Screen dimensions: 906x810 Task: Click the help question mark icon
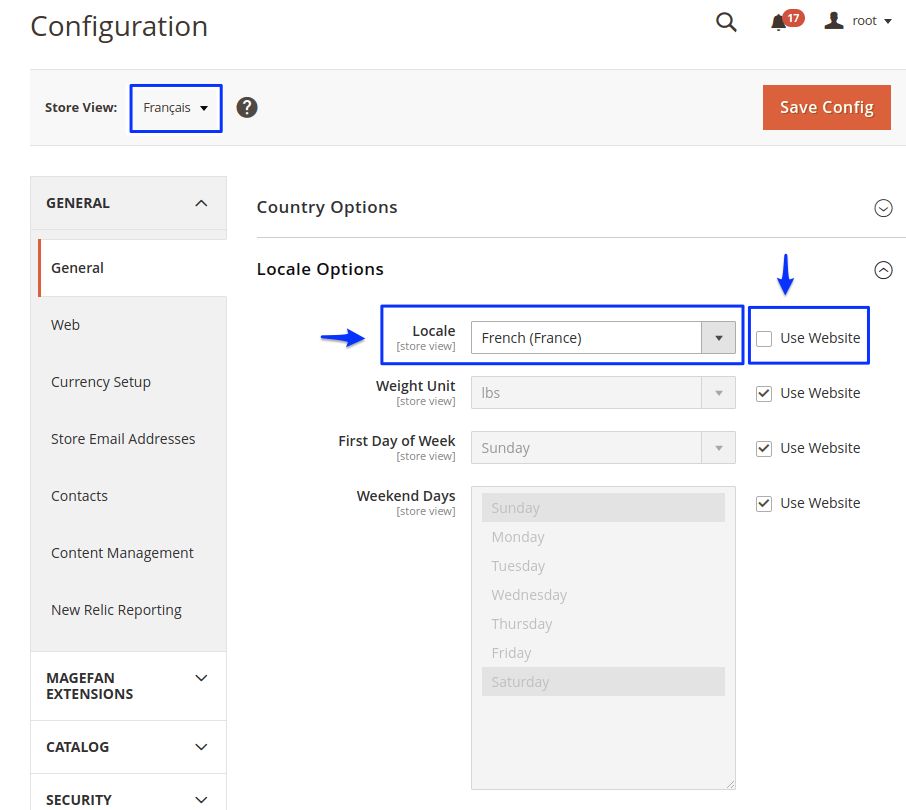(x=246, y=106)
